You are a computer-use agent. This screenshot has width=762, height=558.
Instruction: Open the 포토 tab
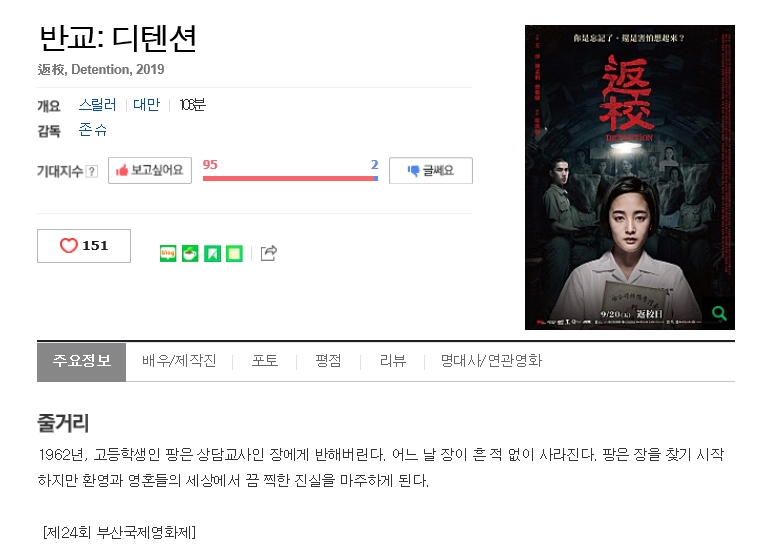[264, 361]
